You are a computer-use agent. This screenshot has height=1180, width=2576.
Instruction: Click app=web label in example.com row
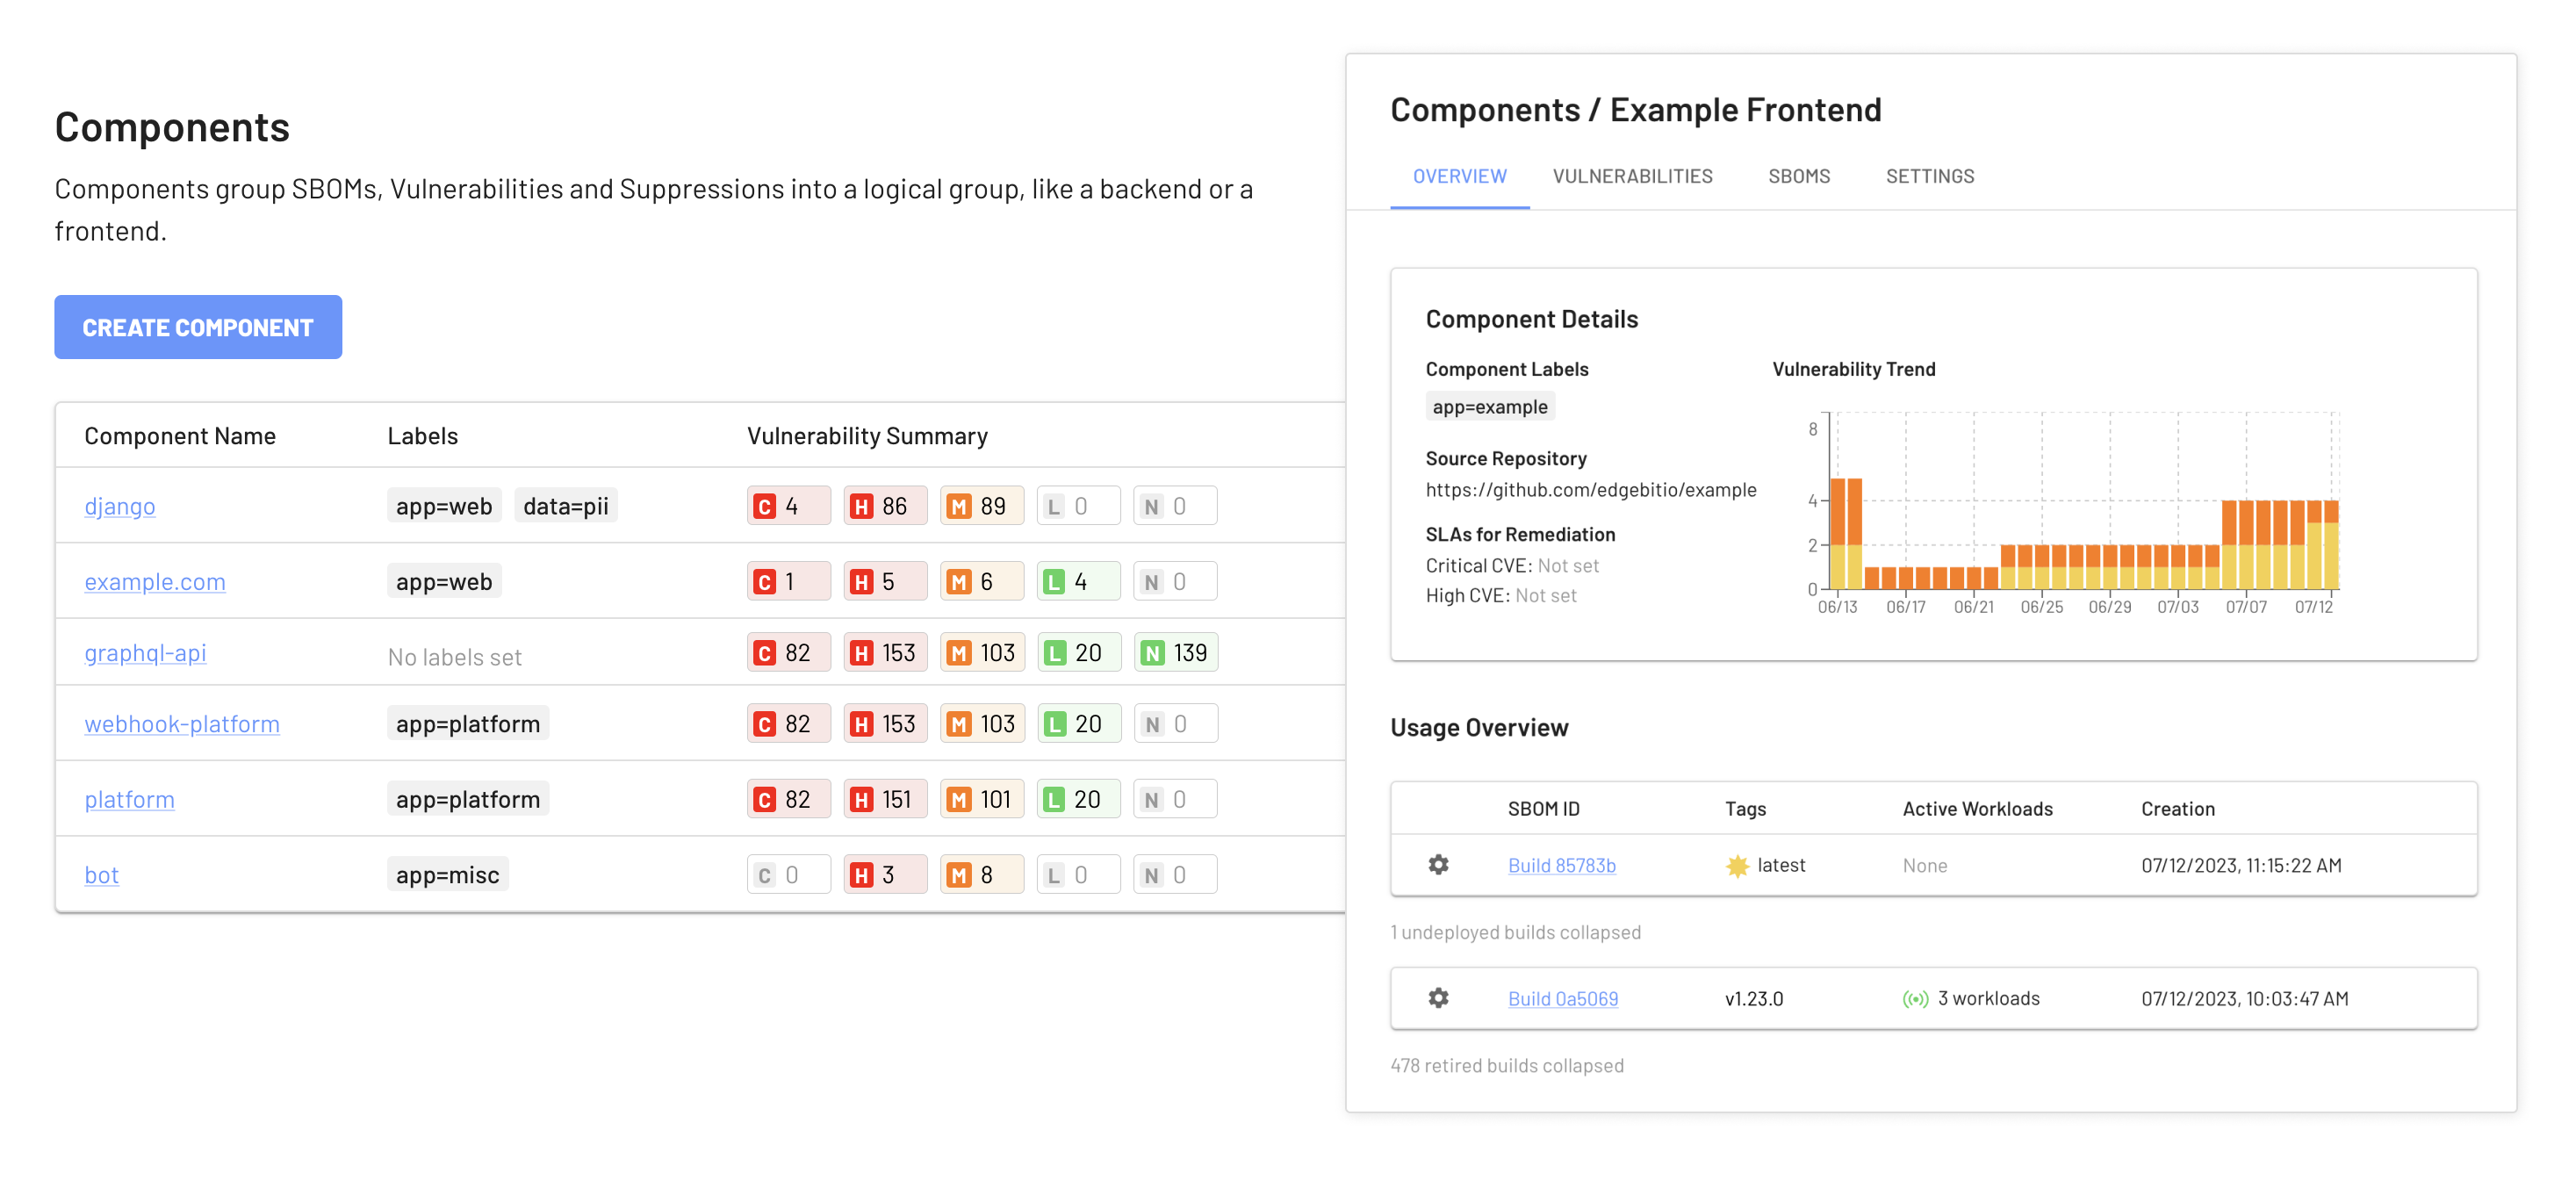click(444, 581)
